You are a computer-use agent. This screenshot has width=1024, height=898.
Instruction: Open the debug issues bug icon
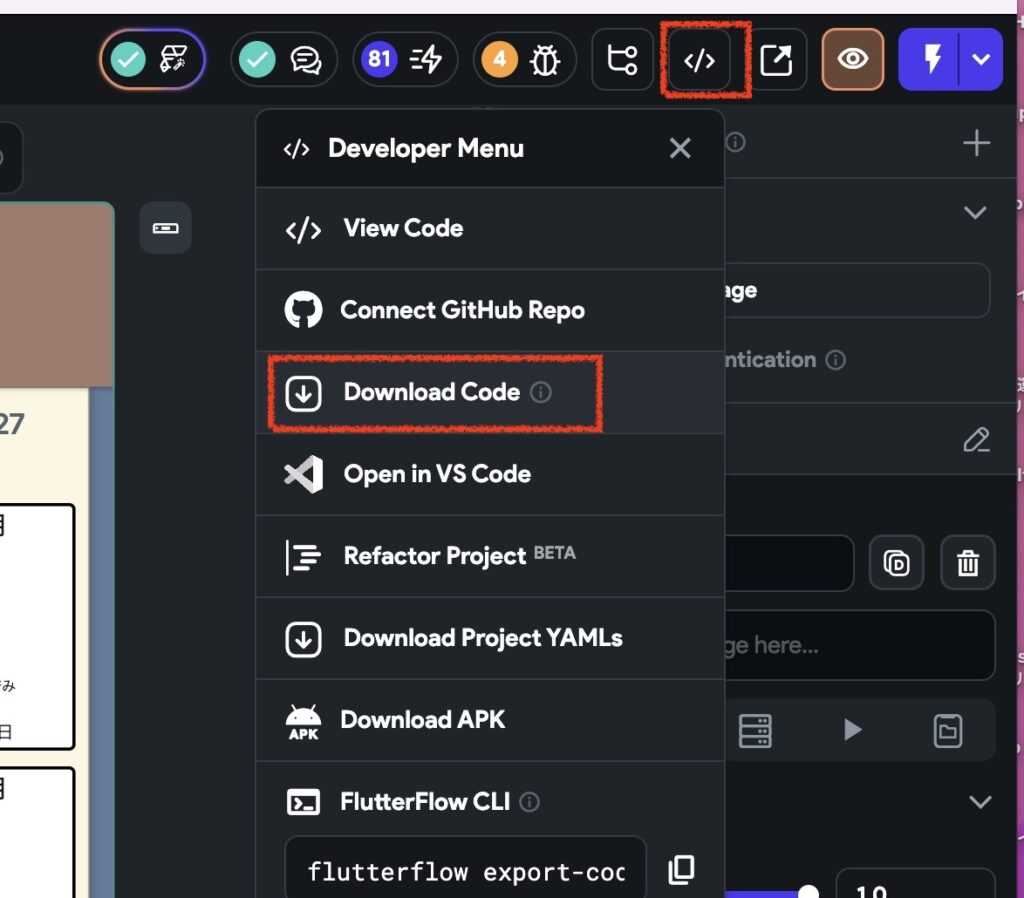pyautogui.click(x=526, y=60)
